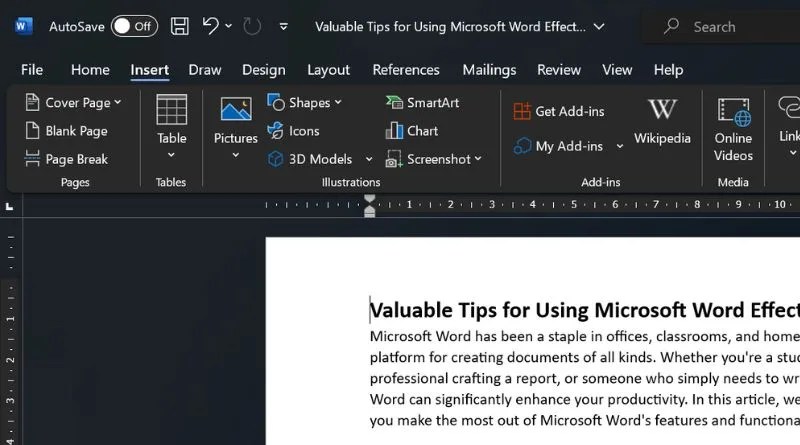Select the Insert tab
The width and height of the screenshot is (800, 445).
tap(149, 70)
